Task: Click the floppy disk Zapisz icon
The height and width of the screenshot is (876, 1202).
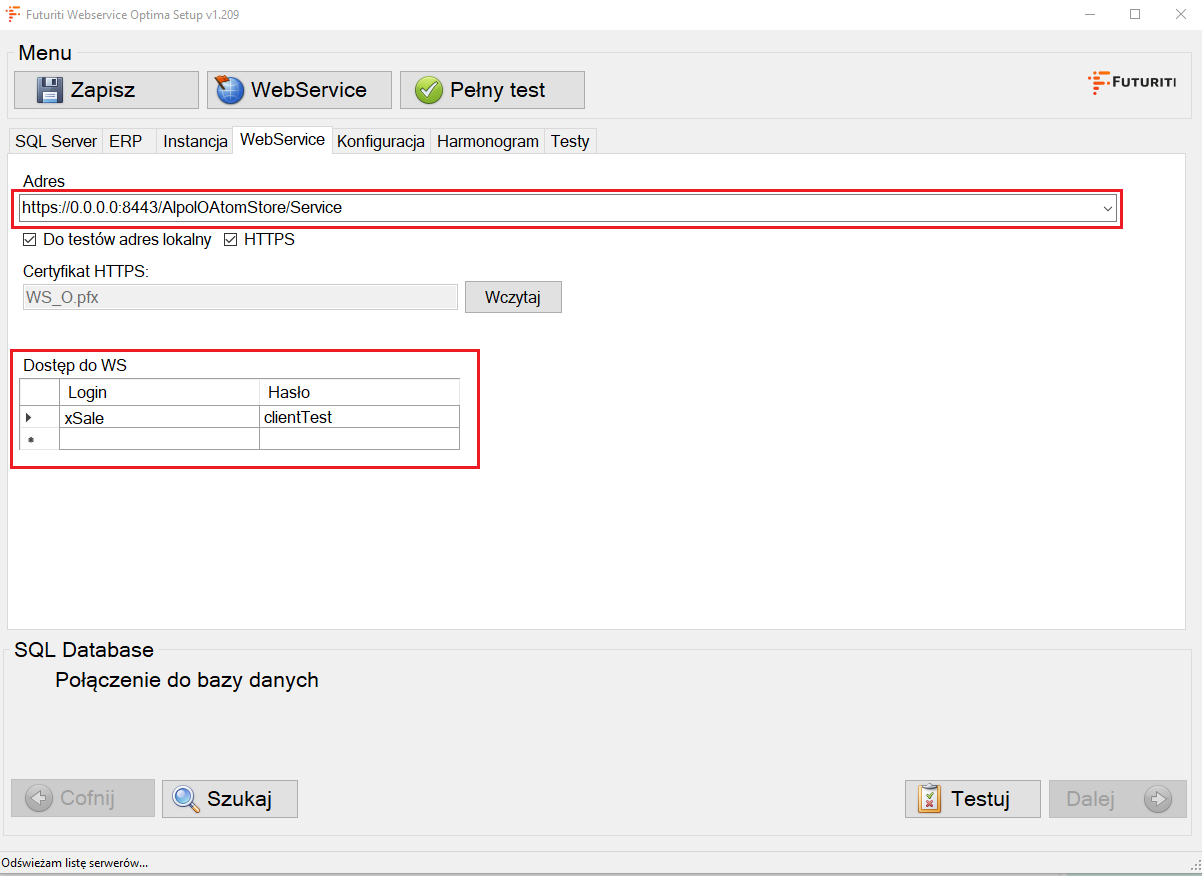Action: (49, 90)
